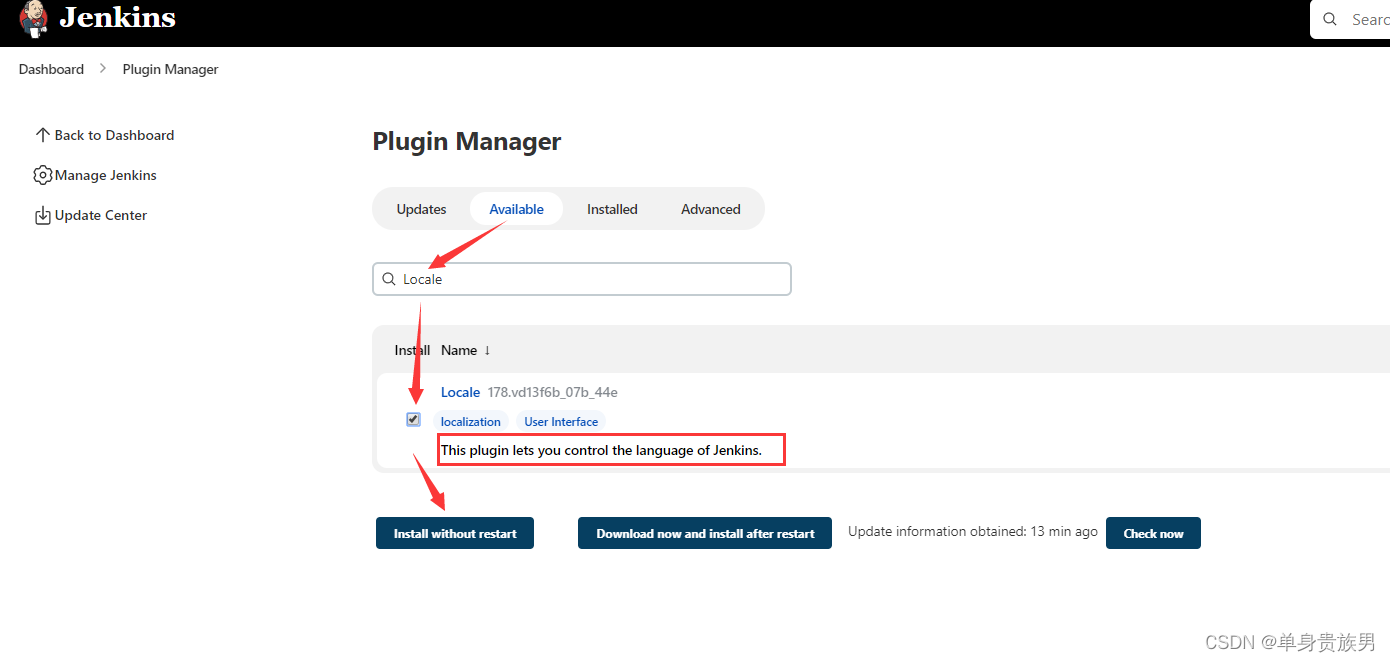Sort plugins by Name column
The width and height of the screenshot is (1390, 662).
[466, 350]
